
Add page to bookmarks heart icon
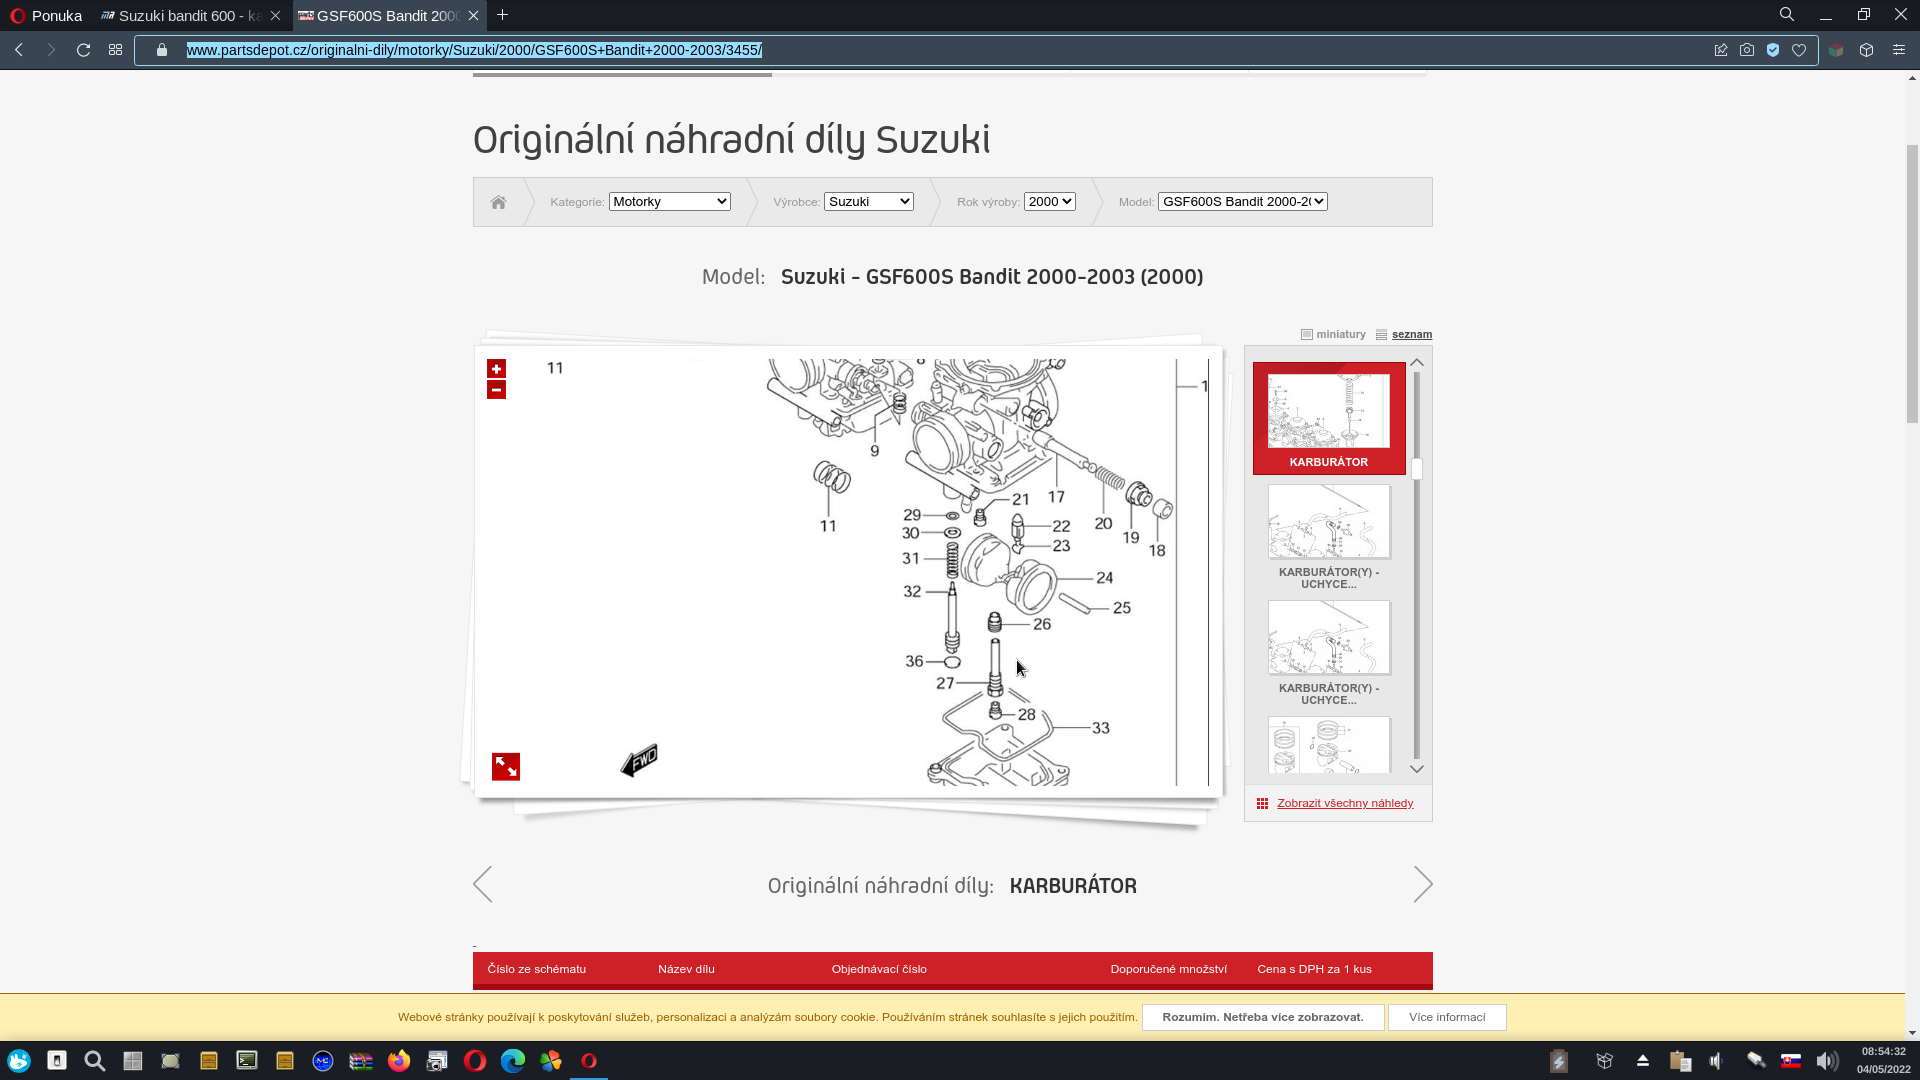coord(1799,50)
